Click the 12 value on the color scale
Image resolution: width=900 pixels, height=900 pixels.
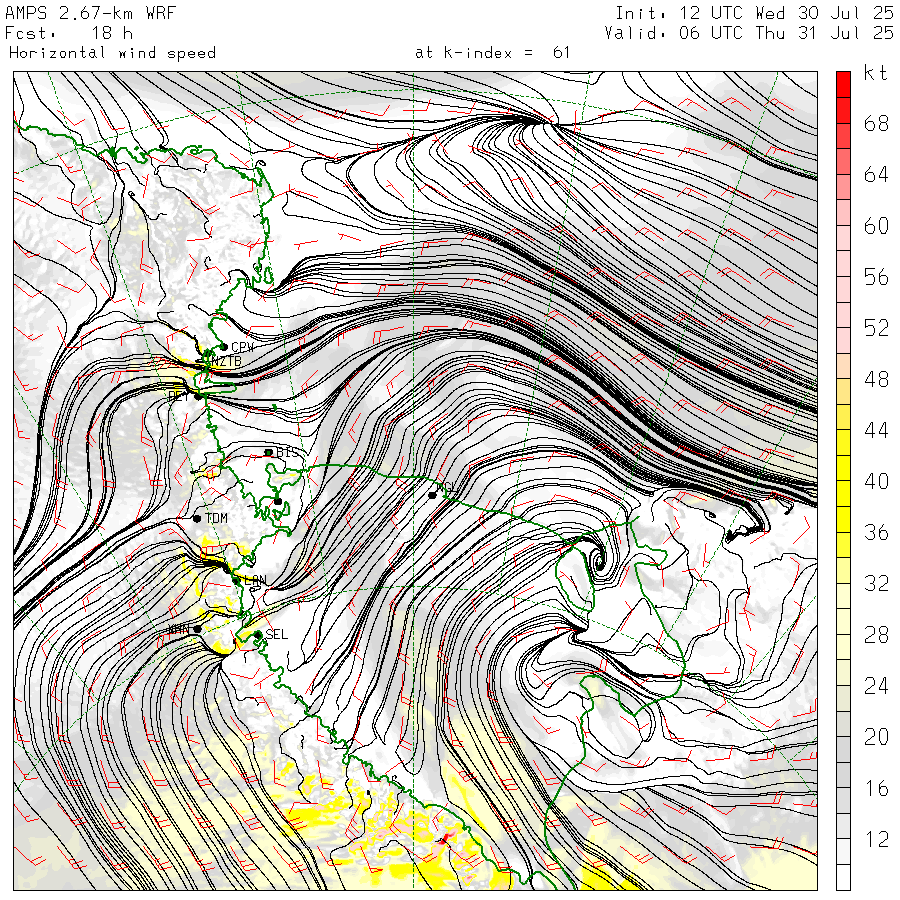(x=876, y=840)
